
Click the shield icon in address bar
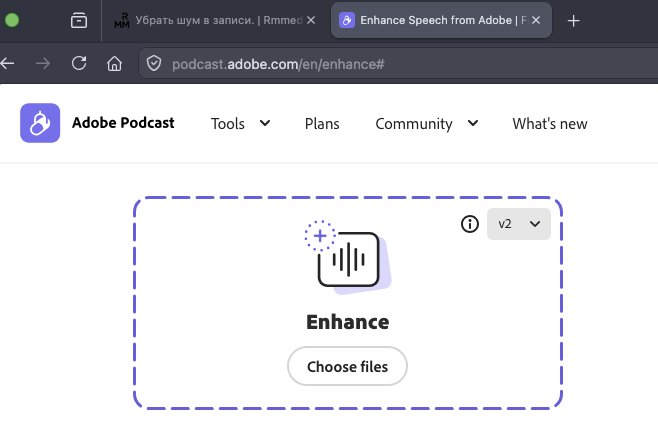pos(154,64)
